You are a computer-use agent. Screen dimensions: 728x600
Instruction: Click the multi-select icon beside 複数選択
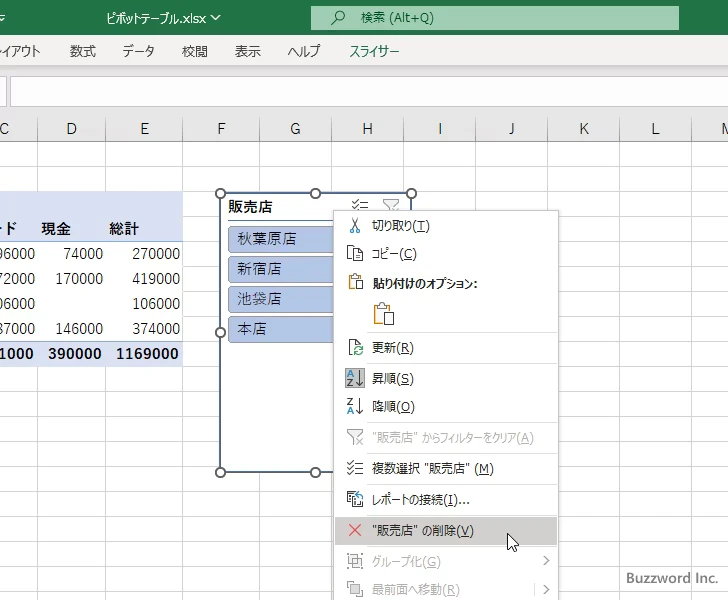click(355, 468)
